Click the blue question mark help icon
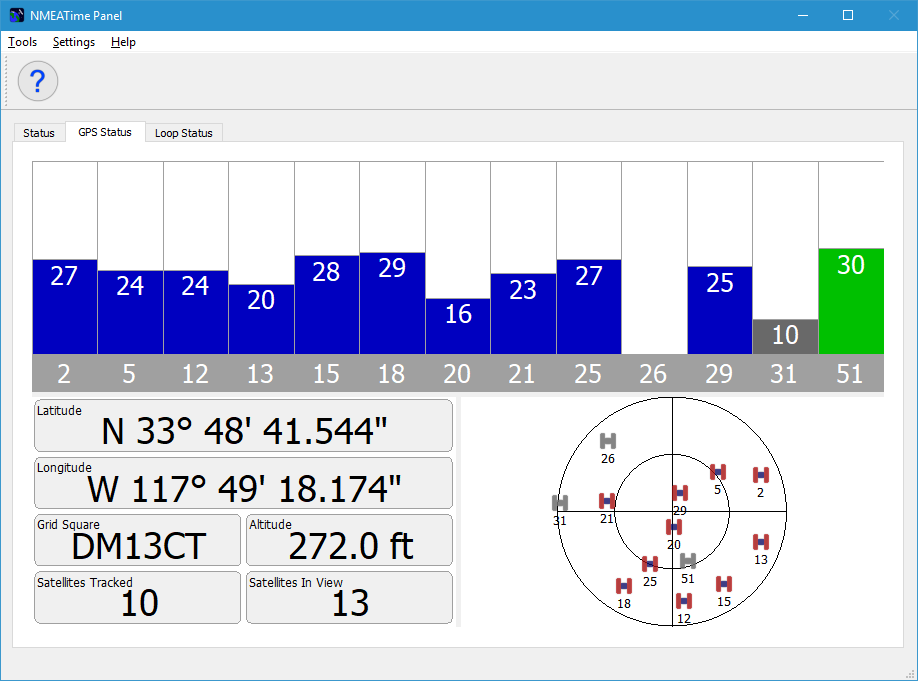This screenshot has width=918, height=681. click(37, 81)
